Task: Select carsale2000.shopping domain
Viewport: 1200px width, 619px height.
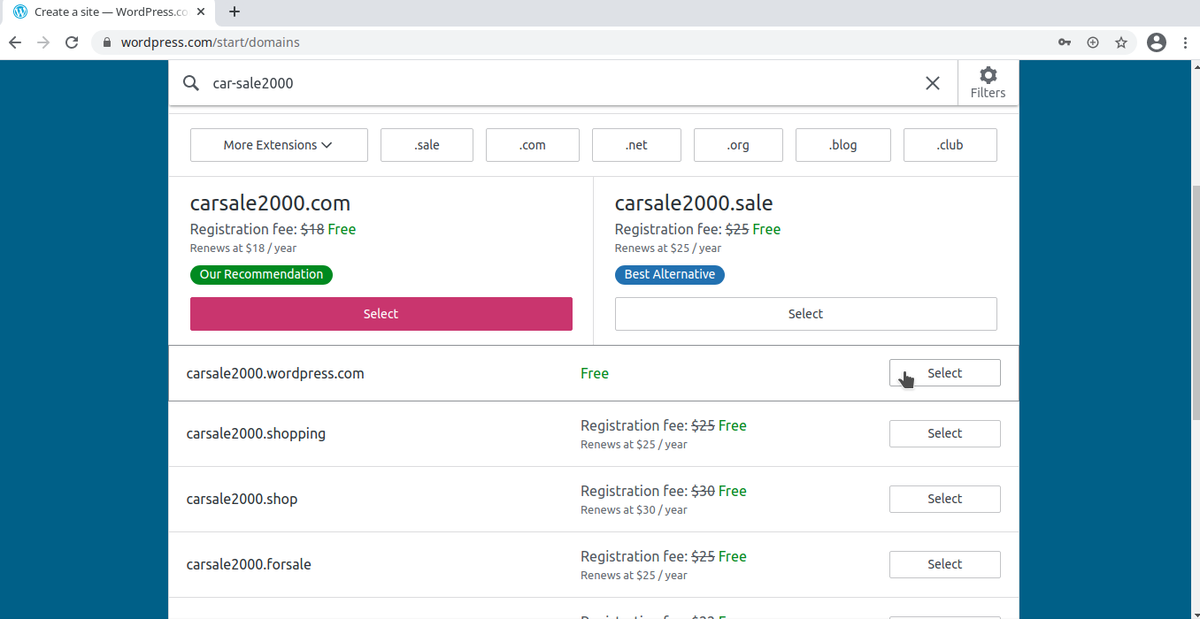Action: [945, 434]
